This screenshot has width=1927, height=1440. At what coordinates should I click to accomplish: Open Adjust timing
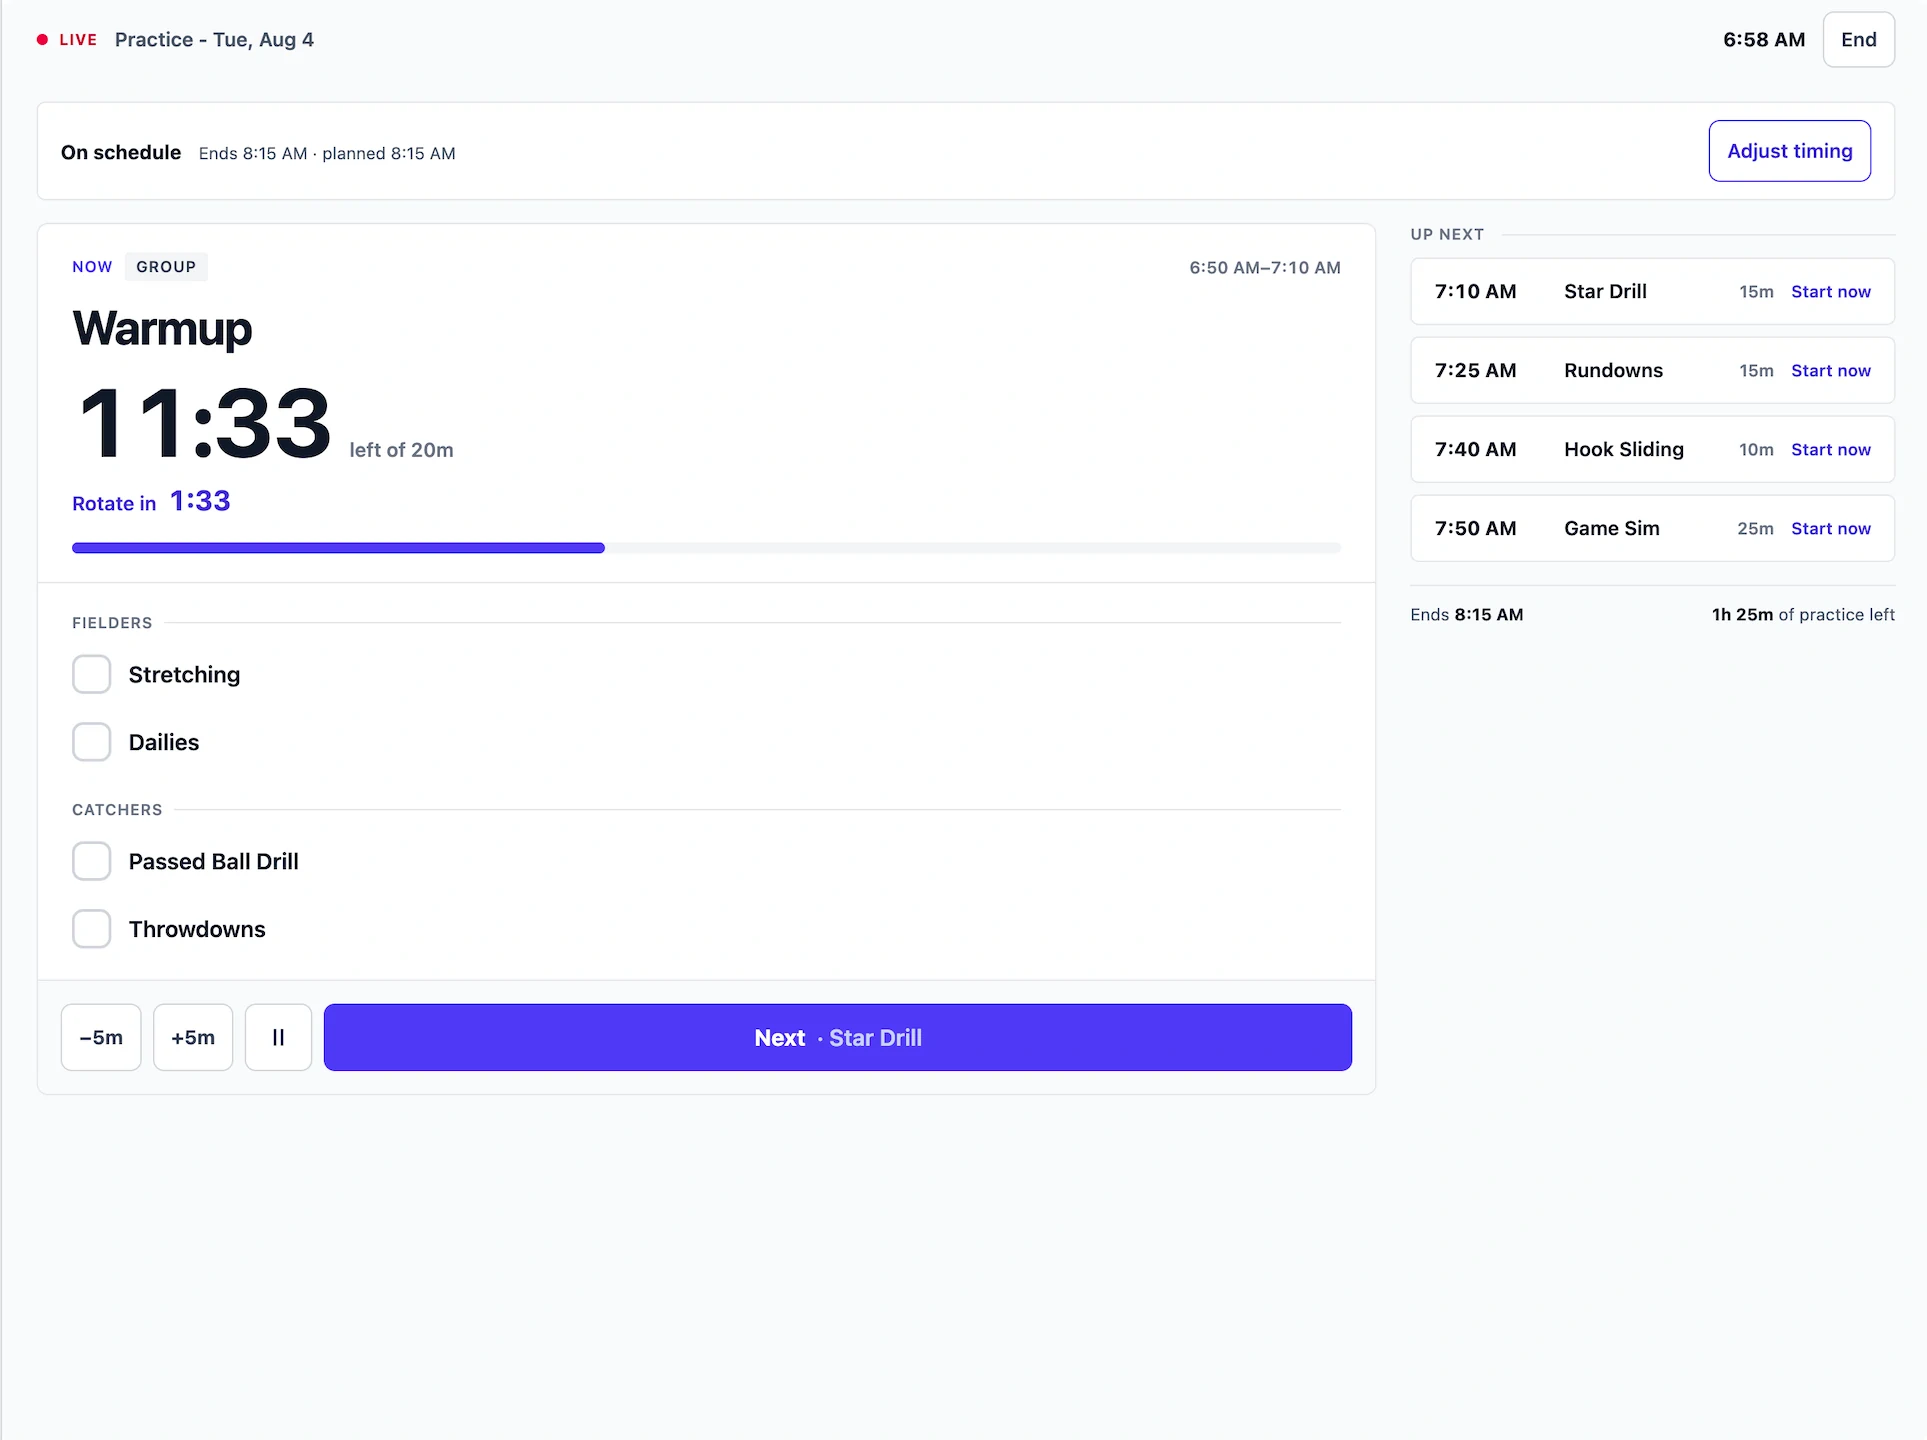tap(1789, 151)
